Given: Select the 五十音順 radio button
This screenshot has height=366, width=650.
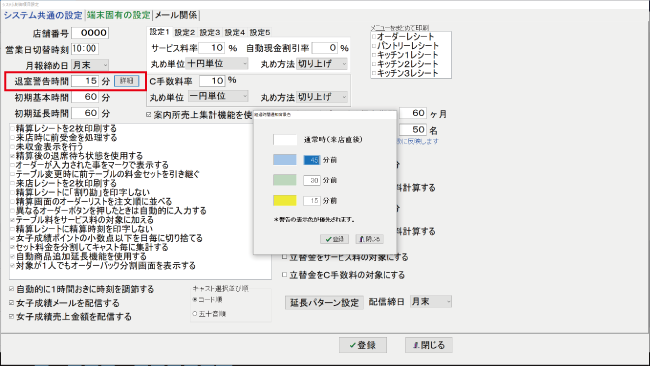Looking at the screenshot, I should [195, 314].
